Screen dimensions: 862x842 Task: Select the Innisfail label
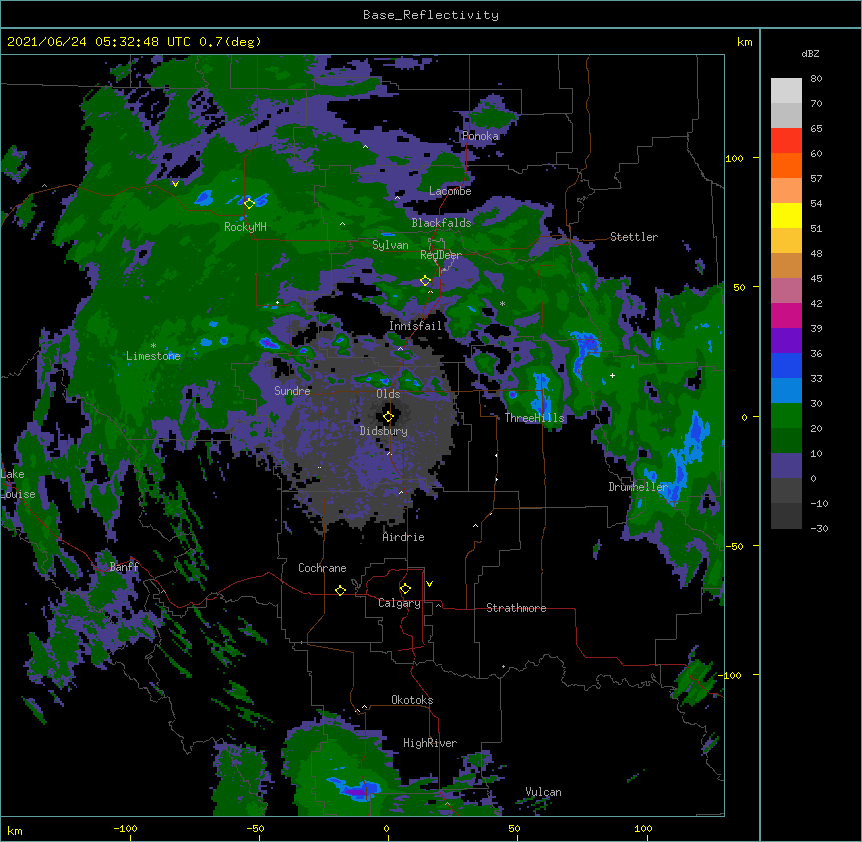415,326
